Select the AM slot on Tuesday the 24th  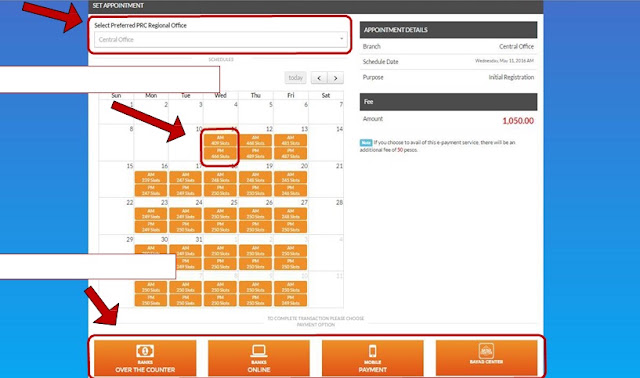186,214
